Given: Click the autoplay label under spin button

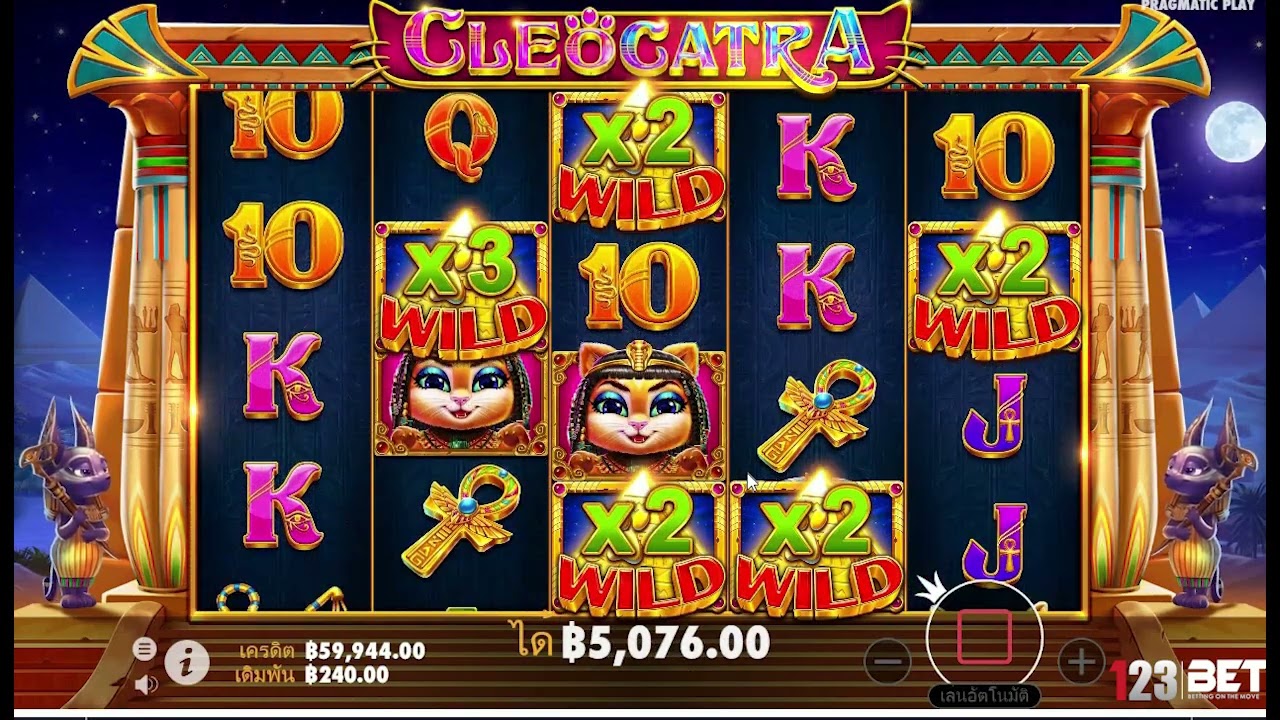Looking at the screenshot, I should 985,695.
